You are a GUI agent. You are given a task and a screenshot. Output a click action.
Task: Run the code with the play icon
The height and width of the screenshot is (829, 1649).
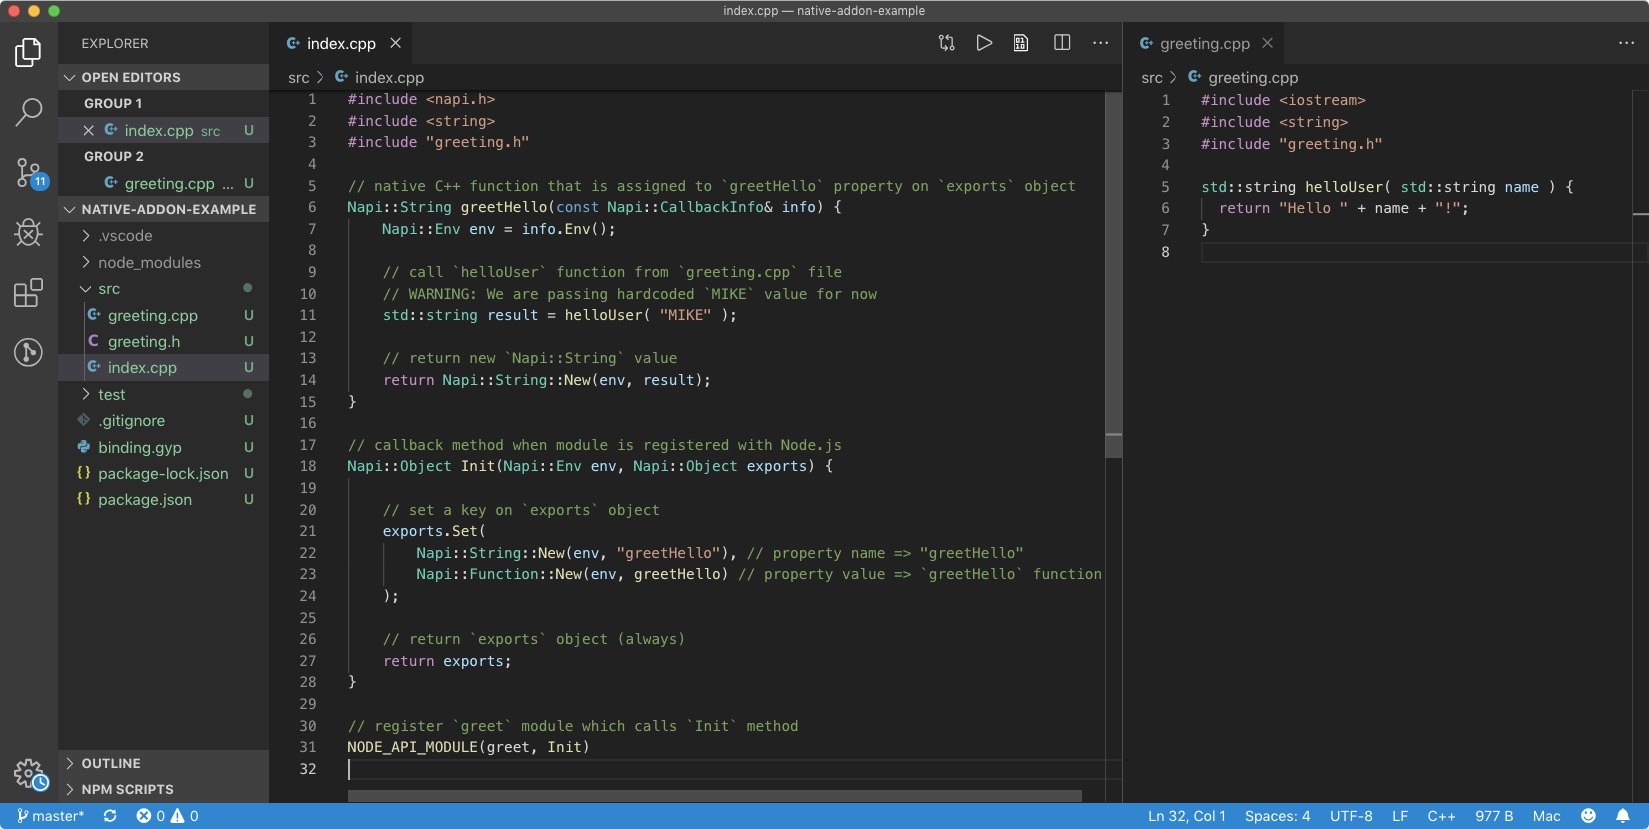coord(984,43)
